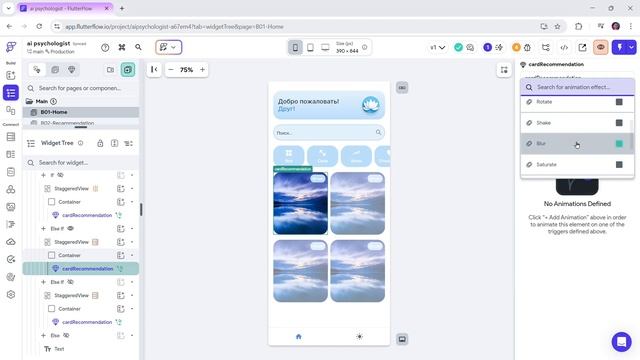Viewport: 640px width, 360px height.
Task: Open the Cloud Functions sidebar icon
Action: (x=11, y=242)
